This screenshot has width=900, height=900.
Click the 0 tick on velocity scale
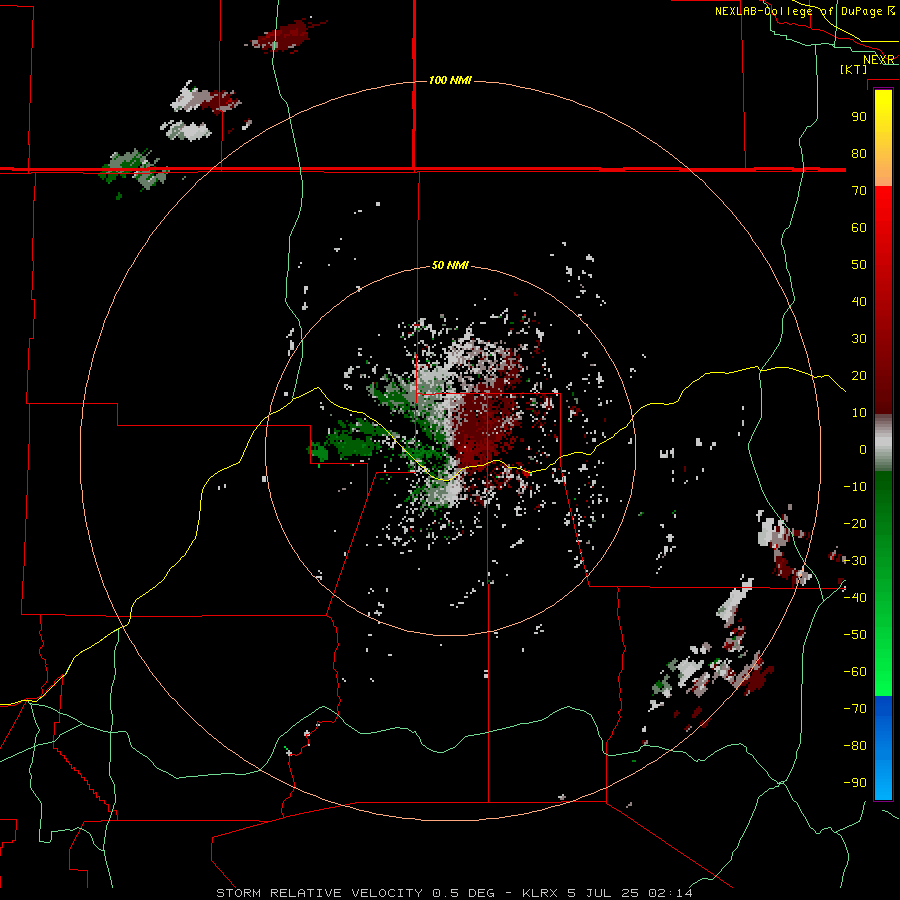(x=863, y=449)
